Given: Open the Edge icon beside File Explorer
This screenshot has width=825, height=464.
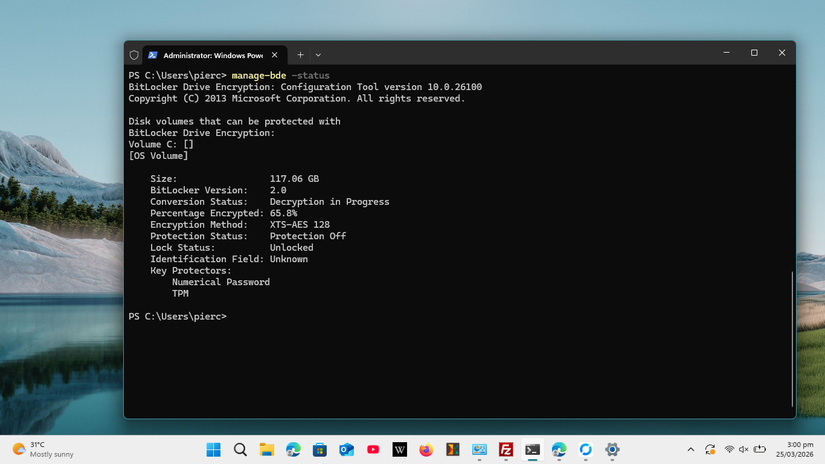Looking at the screenshot, I should point(293,450).
